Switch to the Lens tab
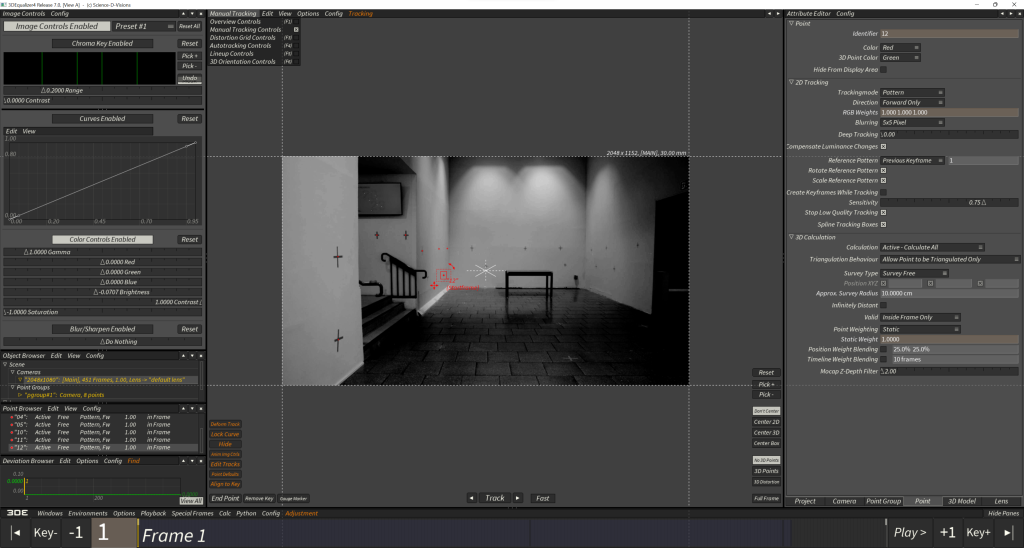The width and height of the screenshot is (1024, 548). point(1002,501)
